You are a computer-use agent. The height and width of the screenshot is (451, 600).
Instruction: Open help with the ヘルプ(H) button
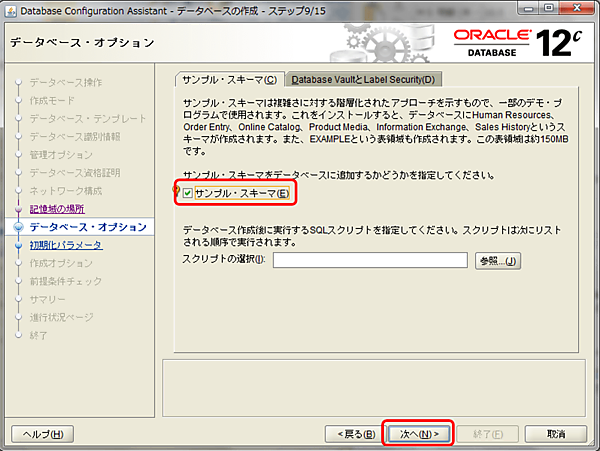coord(42,434)
